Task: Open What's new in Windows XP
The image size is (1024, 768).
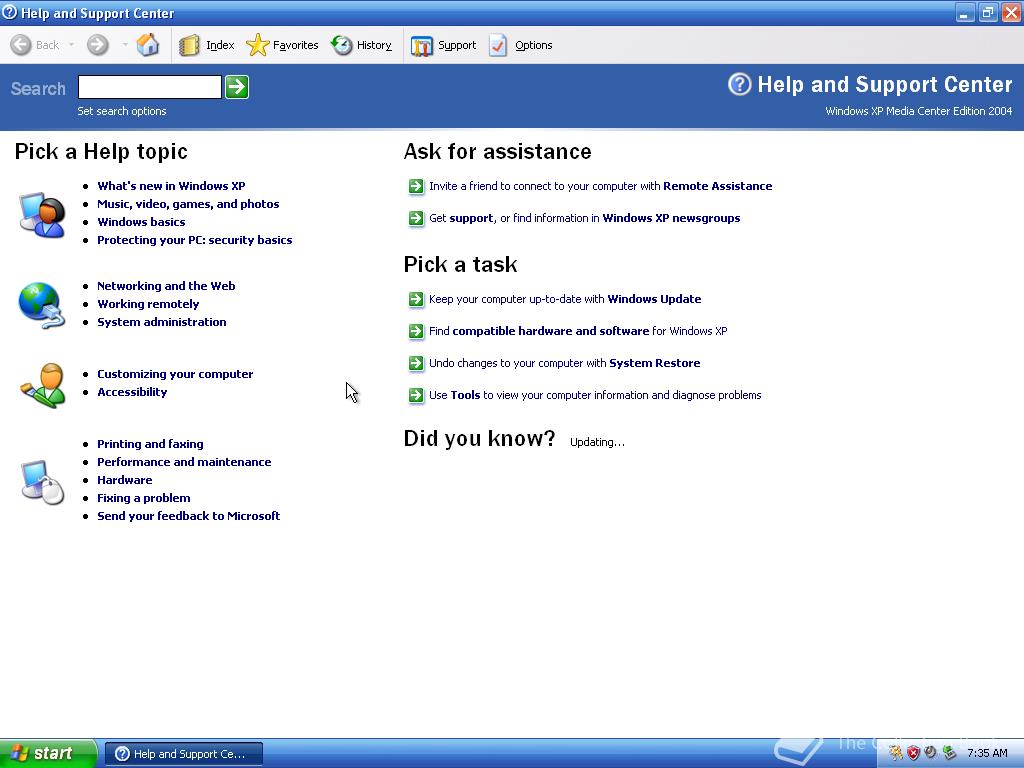Action: (171, 186)
